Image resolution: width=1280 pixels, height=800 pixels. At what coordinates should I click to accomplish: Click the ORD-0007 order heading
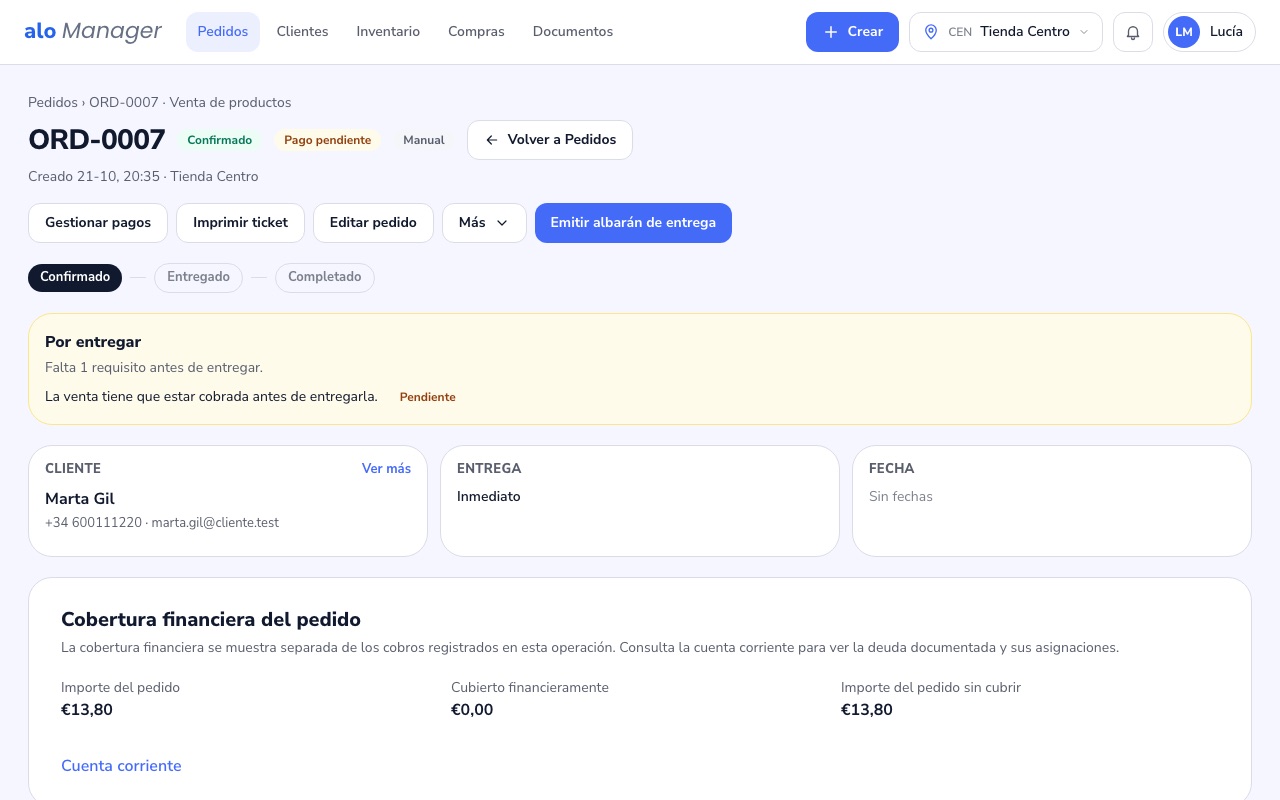(x=97, y=140)
